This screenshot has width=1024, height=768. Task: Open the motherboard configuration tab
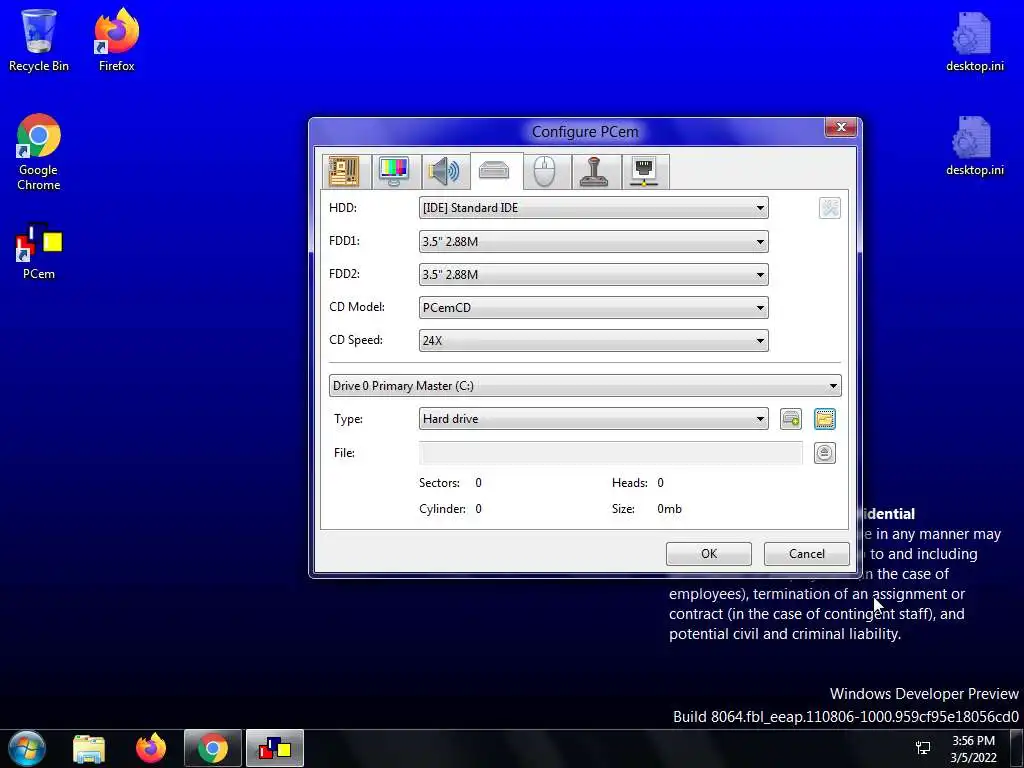(x=344, y=172)
